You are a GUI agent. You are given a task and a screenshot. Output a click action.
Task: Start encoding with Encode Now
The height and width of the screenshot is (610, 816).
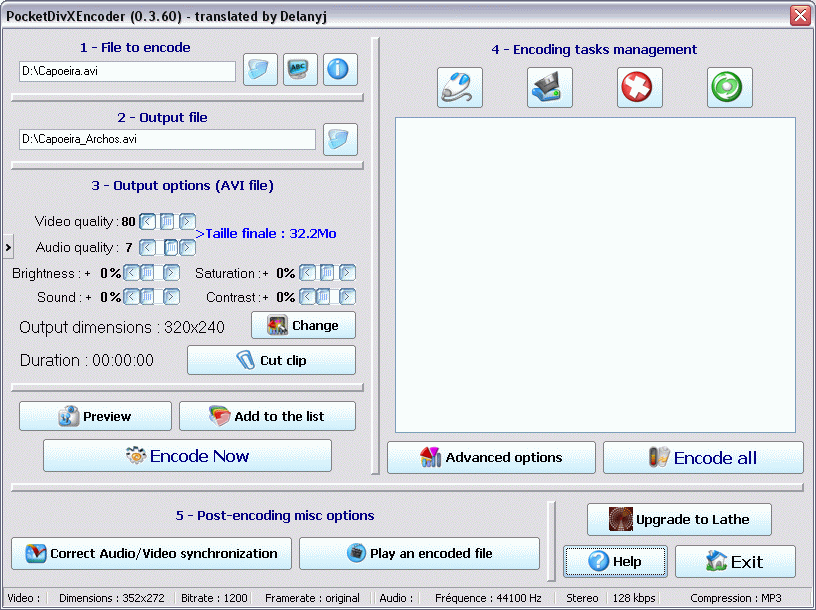[x=187, y=456]
